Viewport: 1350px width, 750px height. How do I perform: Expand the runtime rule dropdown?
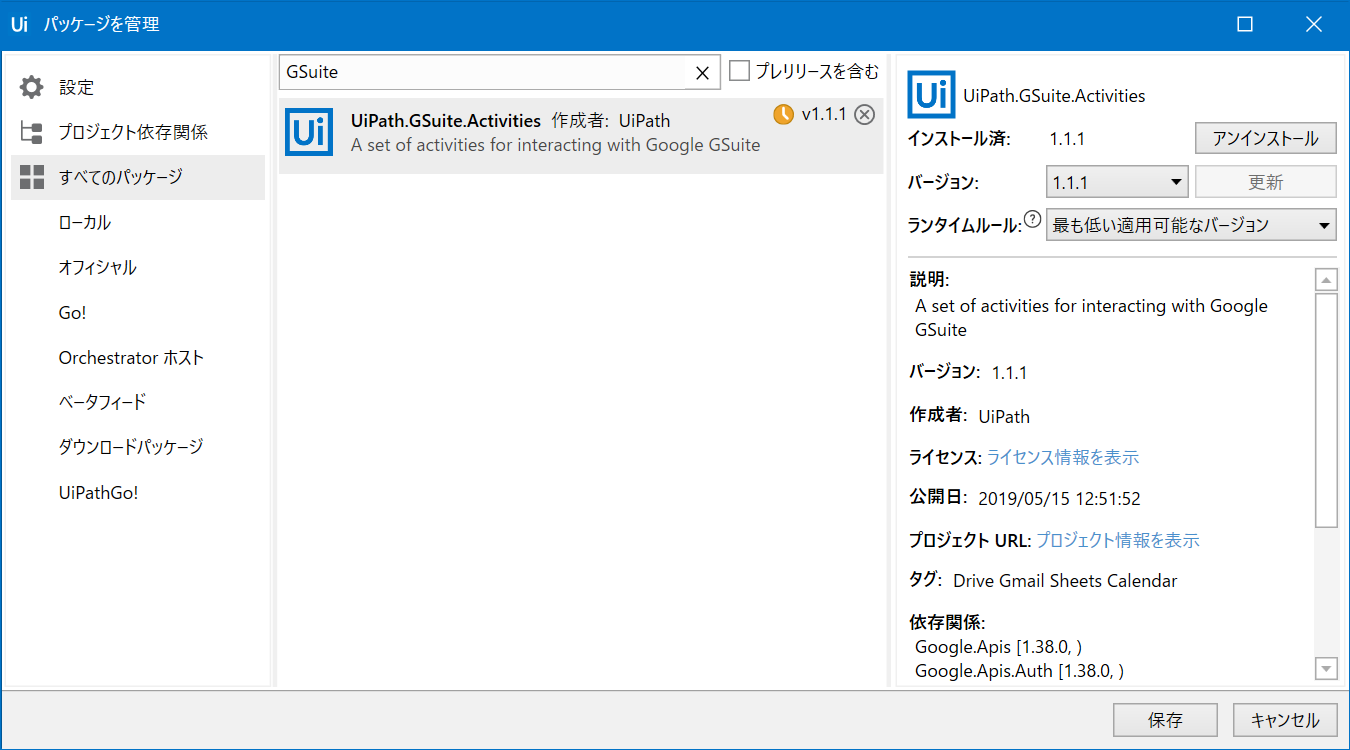pos(1191,225)
